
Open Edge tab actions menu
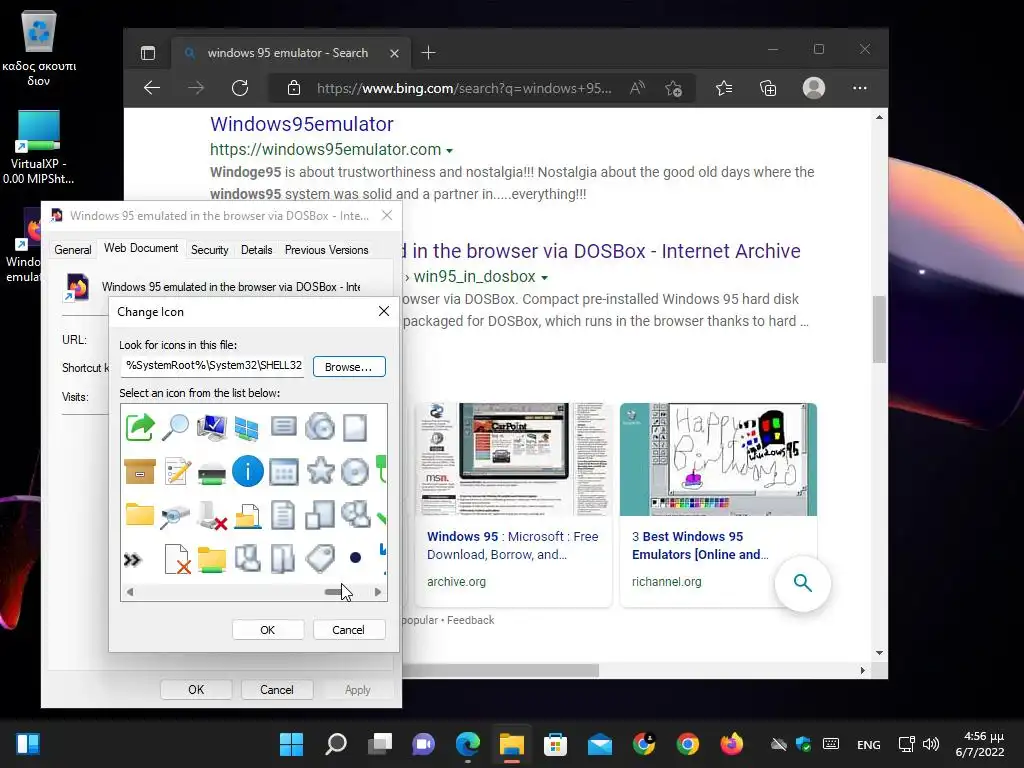(x=148, y=53)
